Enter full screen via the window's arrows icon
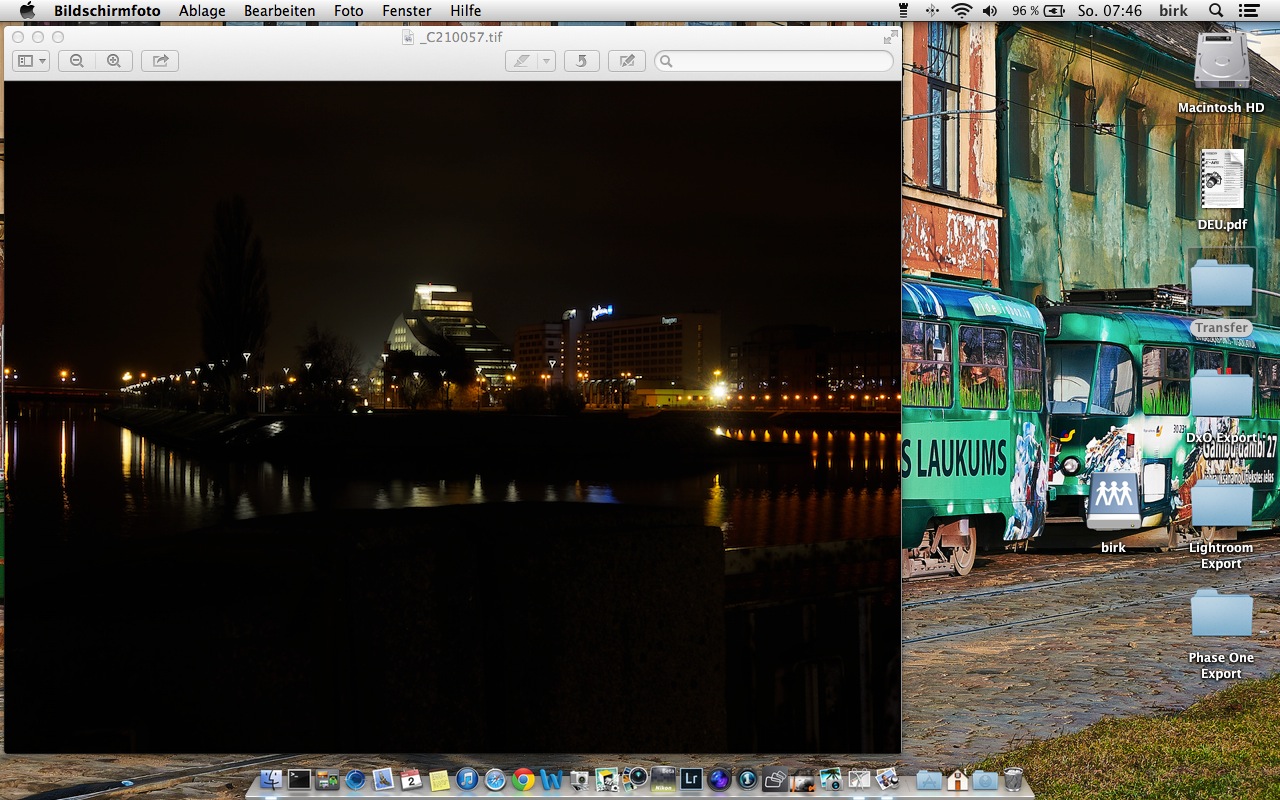 click(x=890, y=37)
